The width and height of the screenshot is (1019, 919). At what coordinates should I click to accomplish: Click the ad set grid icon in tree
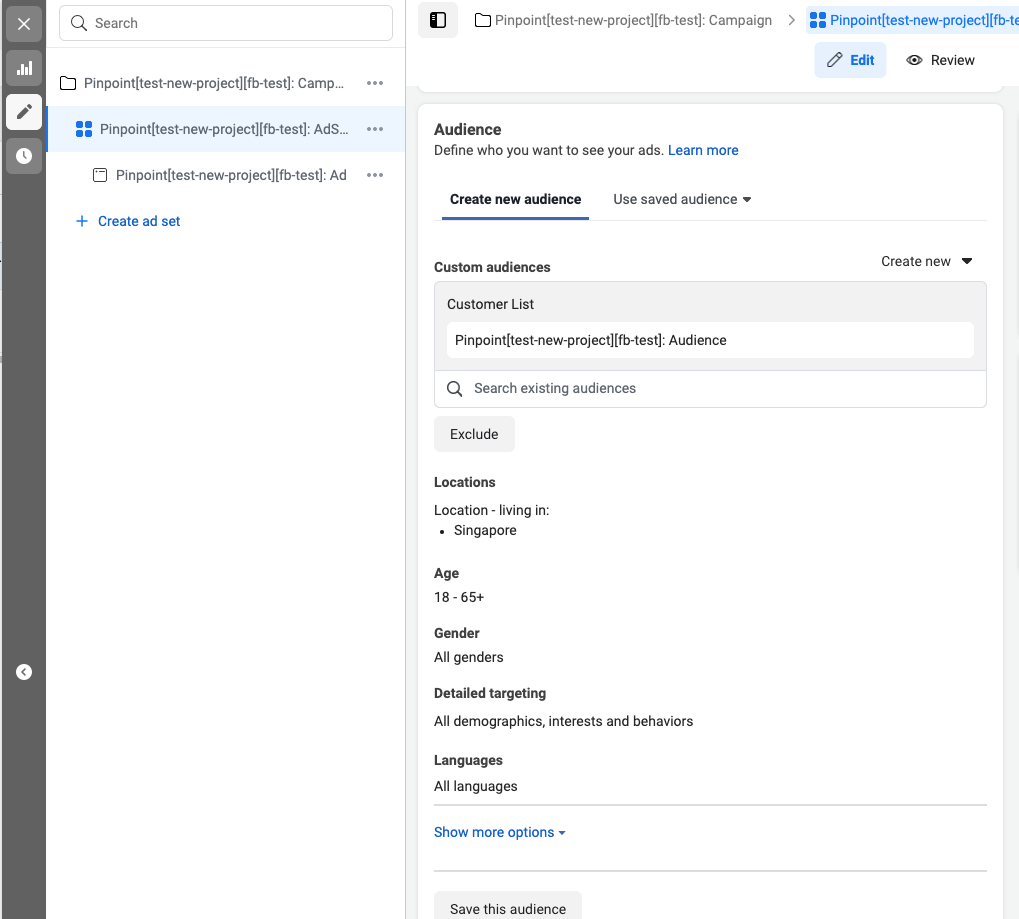84,129
